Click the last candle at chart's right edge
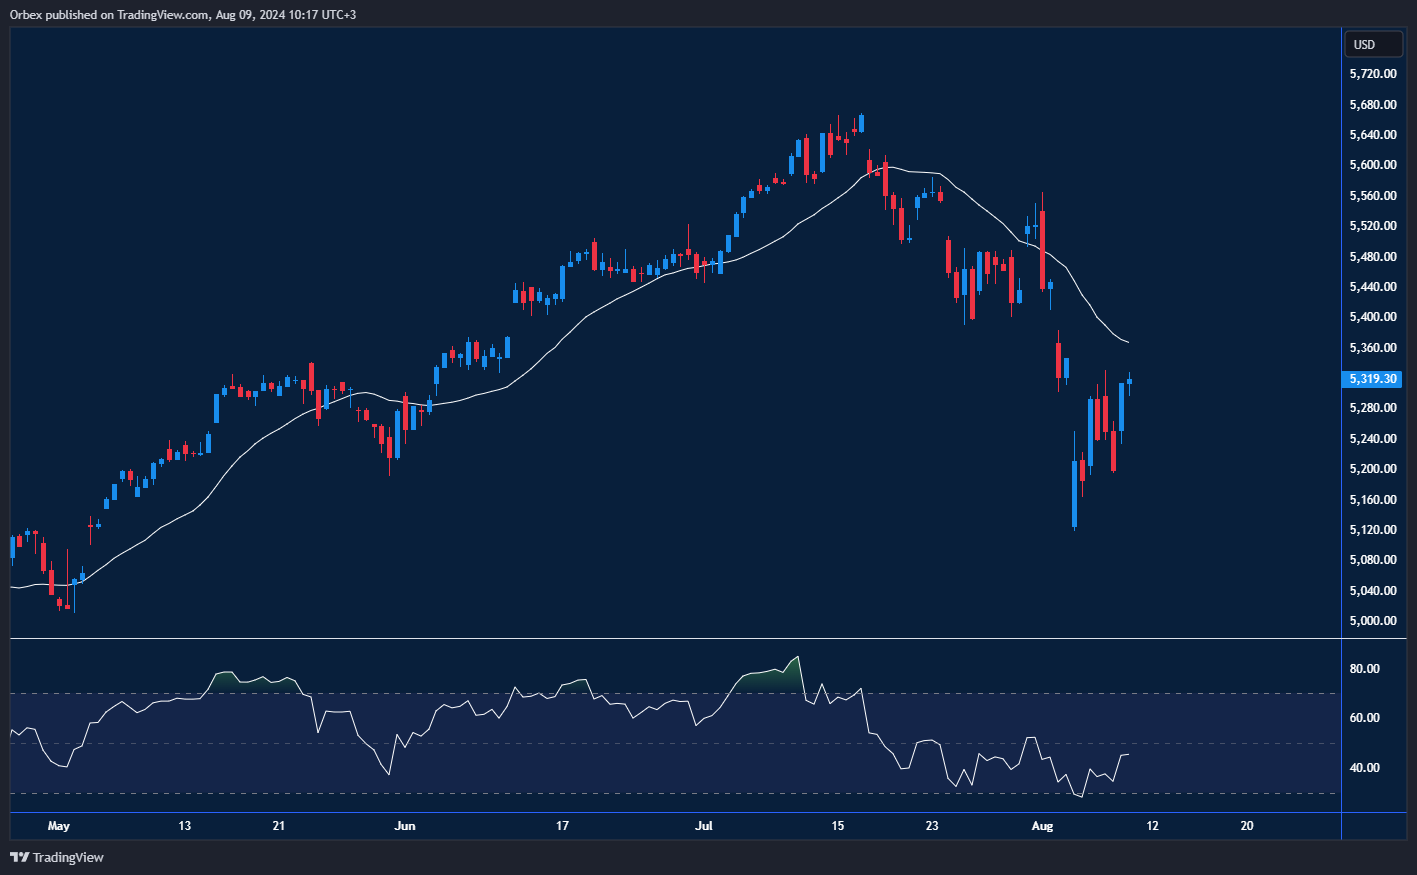1417x875 pixels. pyautogui.click(x=1129, y=380)
